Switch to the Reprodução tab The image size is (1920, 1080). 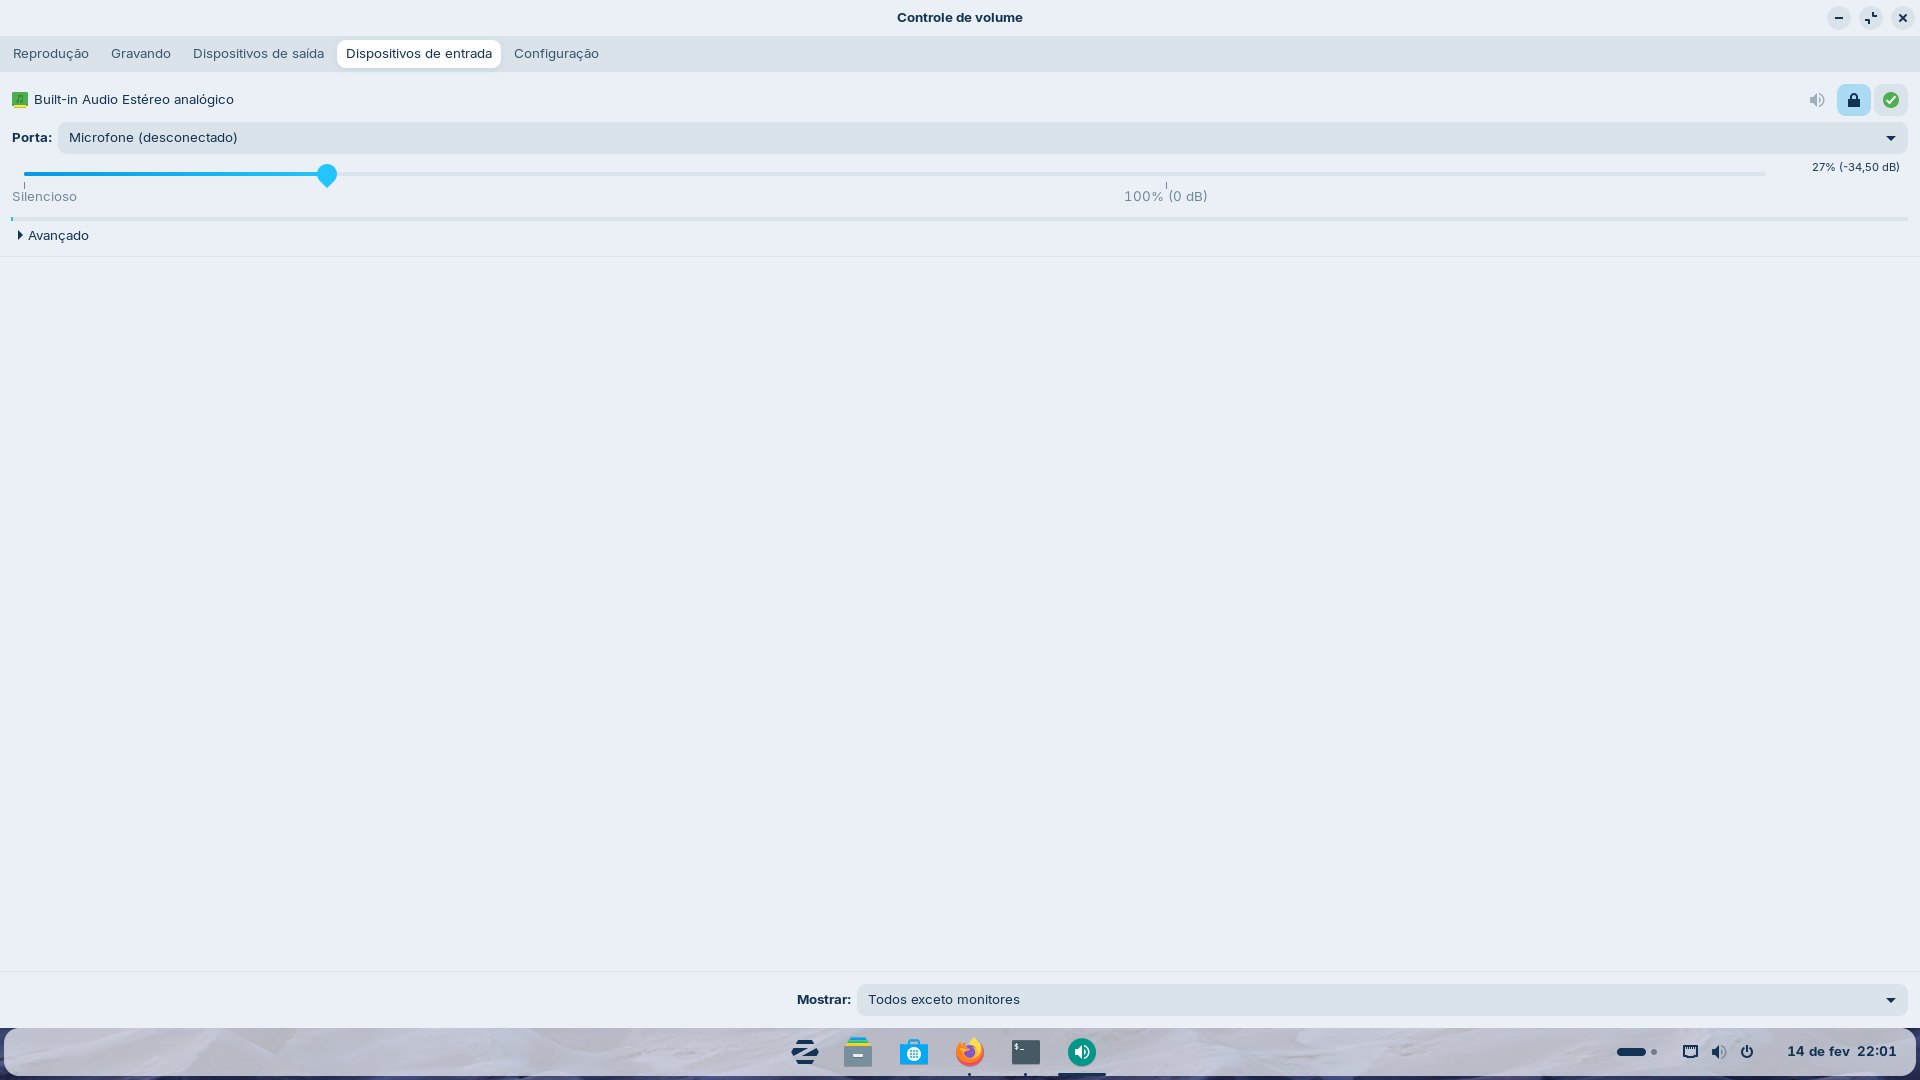51,54
